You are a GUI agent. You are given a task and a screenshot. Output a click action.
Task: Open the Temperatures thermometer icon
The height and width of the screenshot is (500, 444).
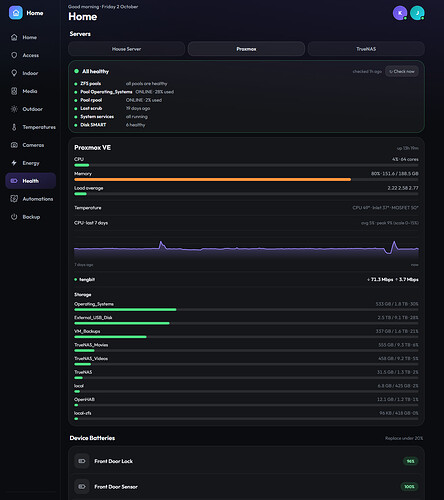pyautogui.click(x=14, y=127)
